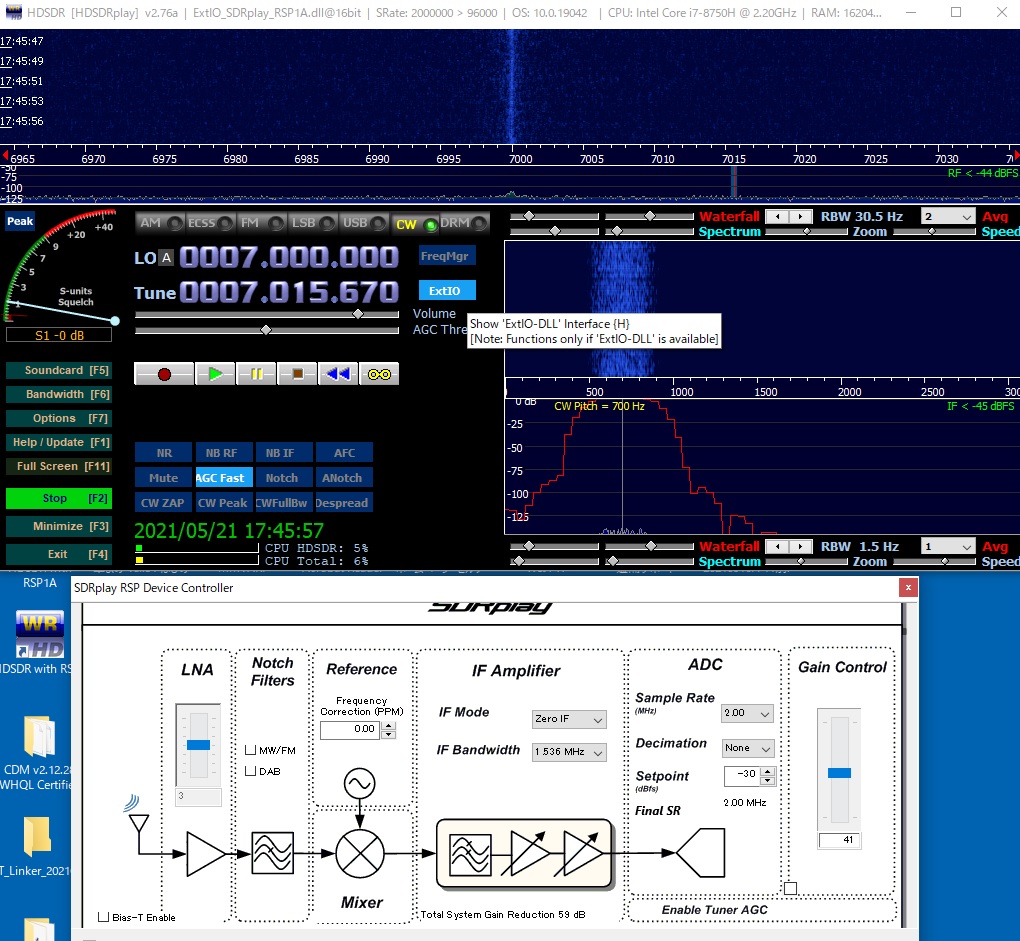Click the green play button
Screen dimensions: 1020x941
(x=215, y=374)
